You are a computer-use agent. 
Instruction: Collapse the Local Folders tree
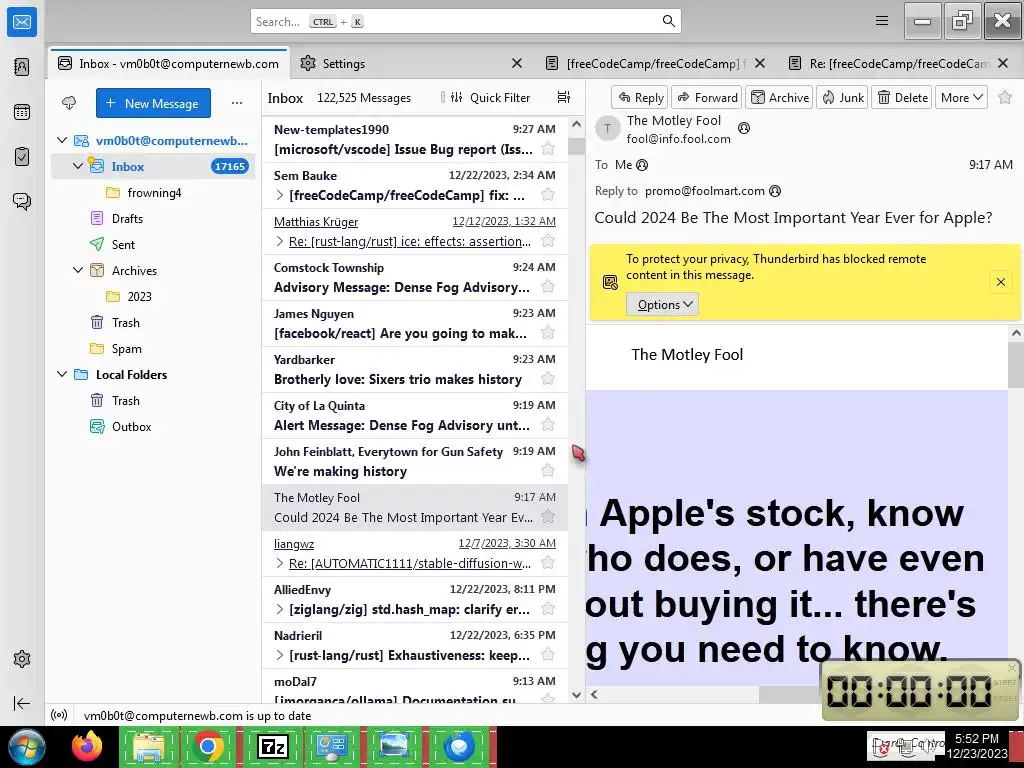click(62, 374)
